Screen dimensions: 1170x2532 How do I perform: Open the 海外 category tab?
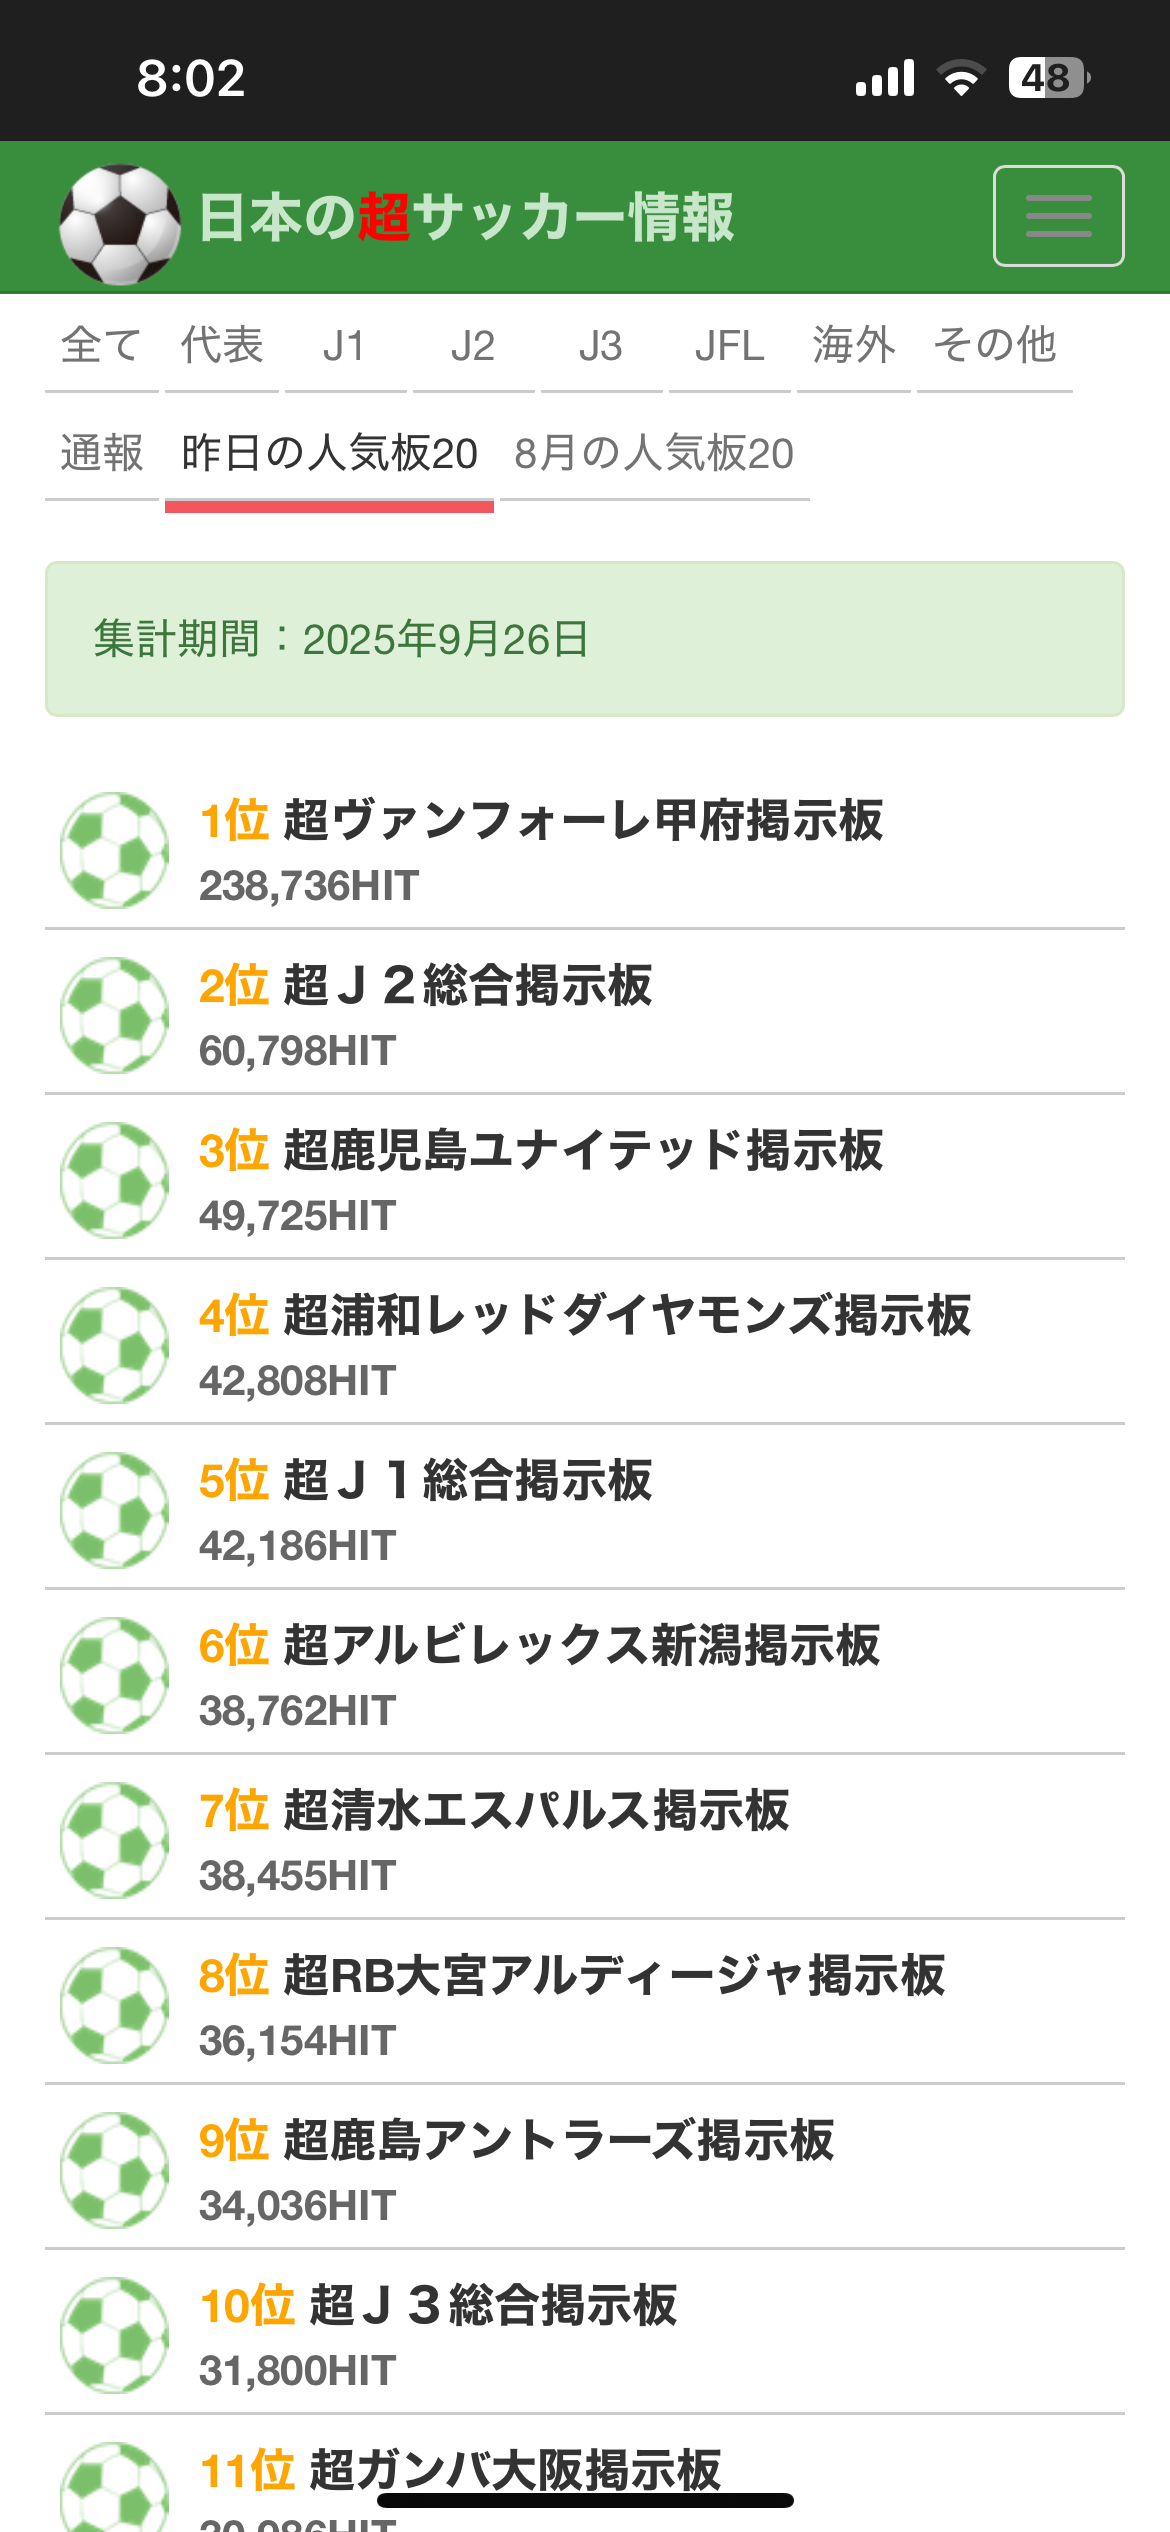click(x=853, y=346)
